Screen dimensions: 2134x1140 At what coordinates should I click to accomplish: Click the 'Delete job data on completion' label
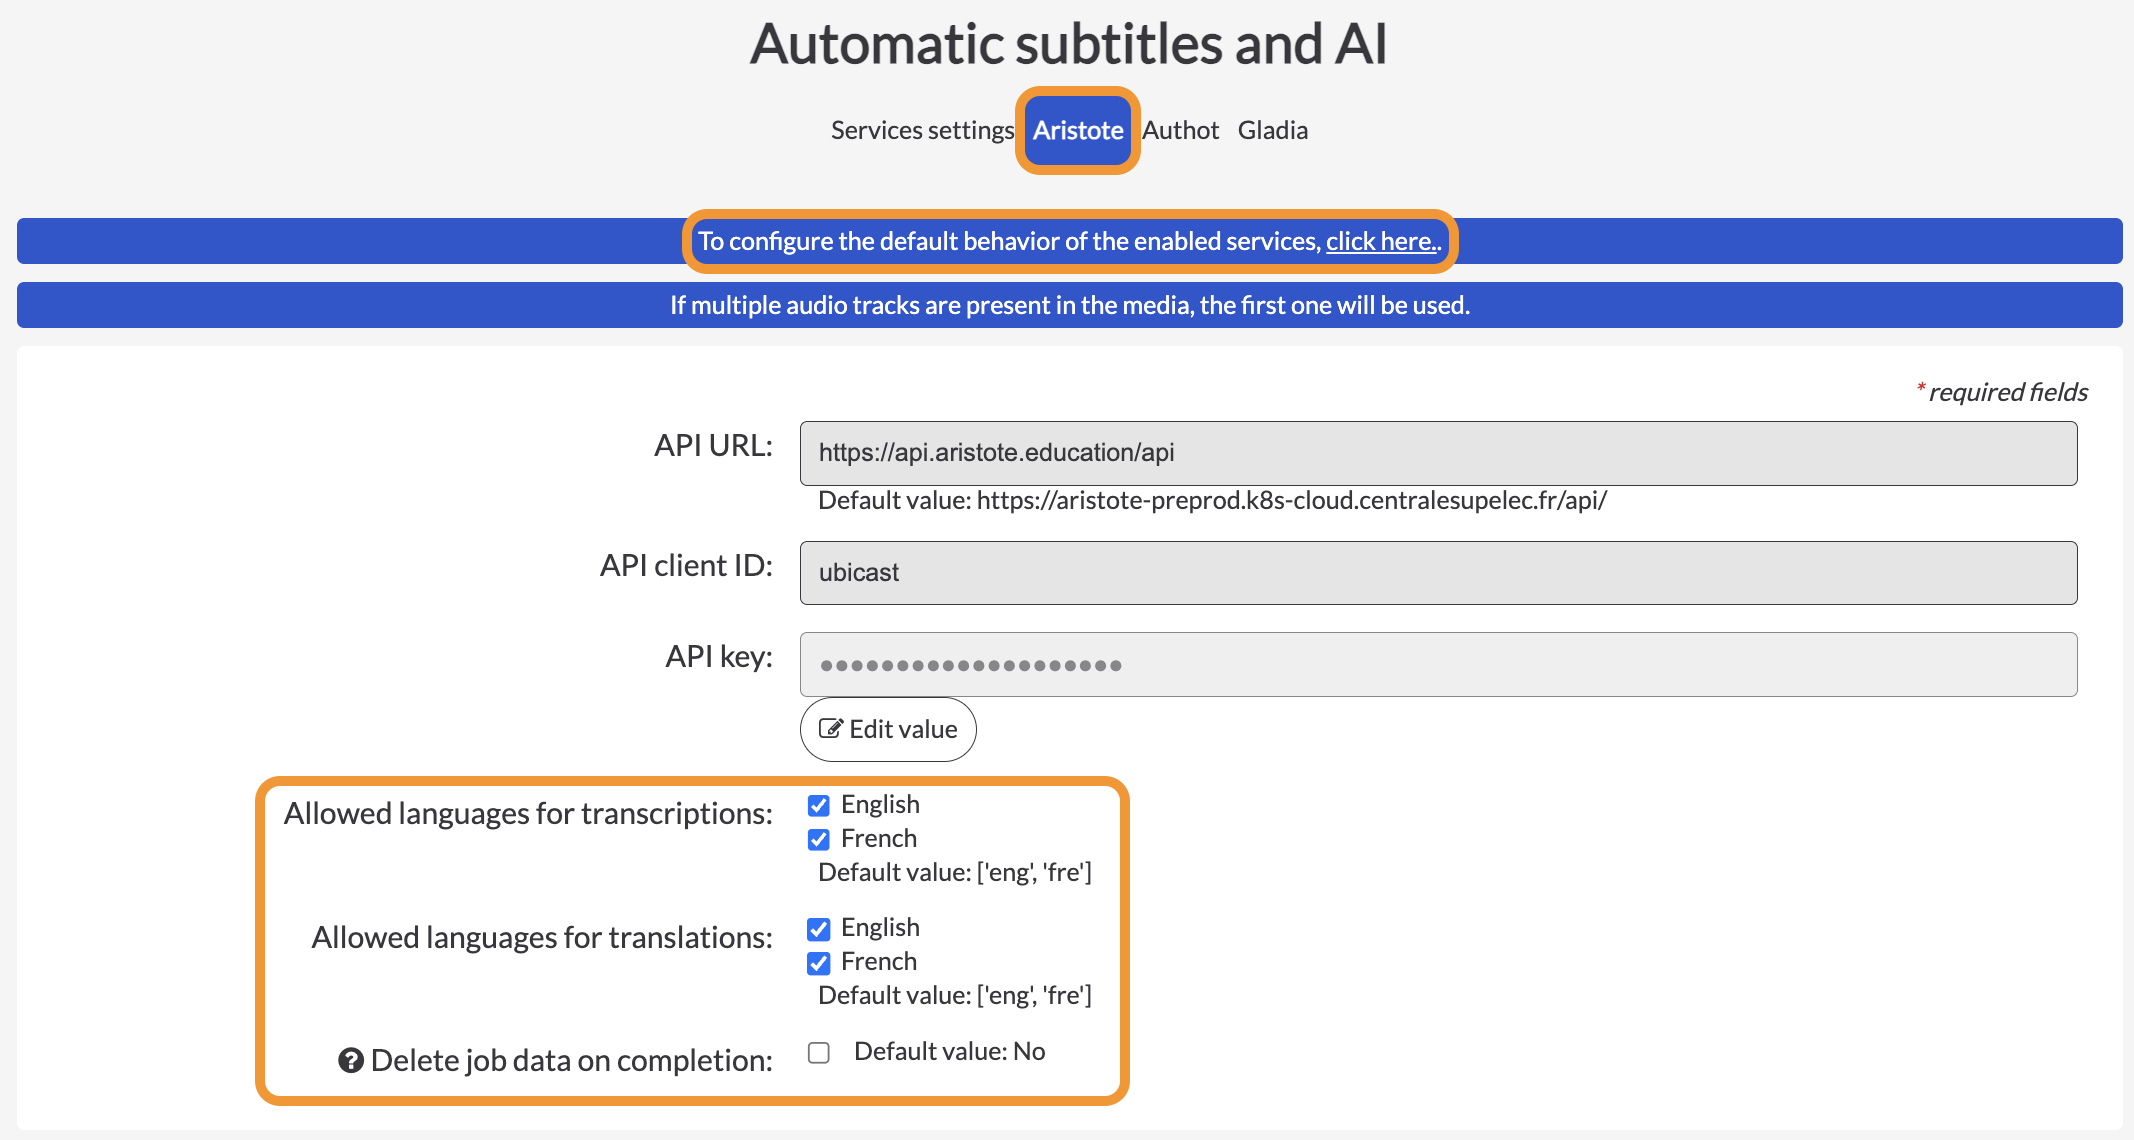pyautogui.click(x=571, y=1060)
